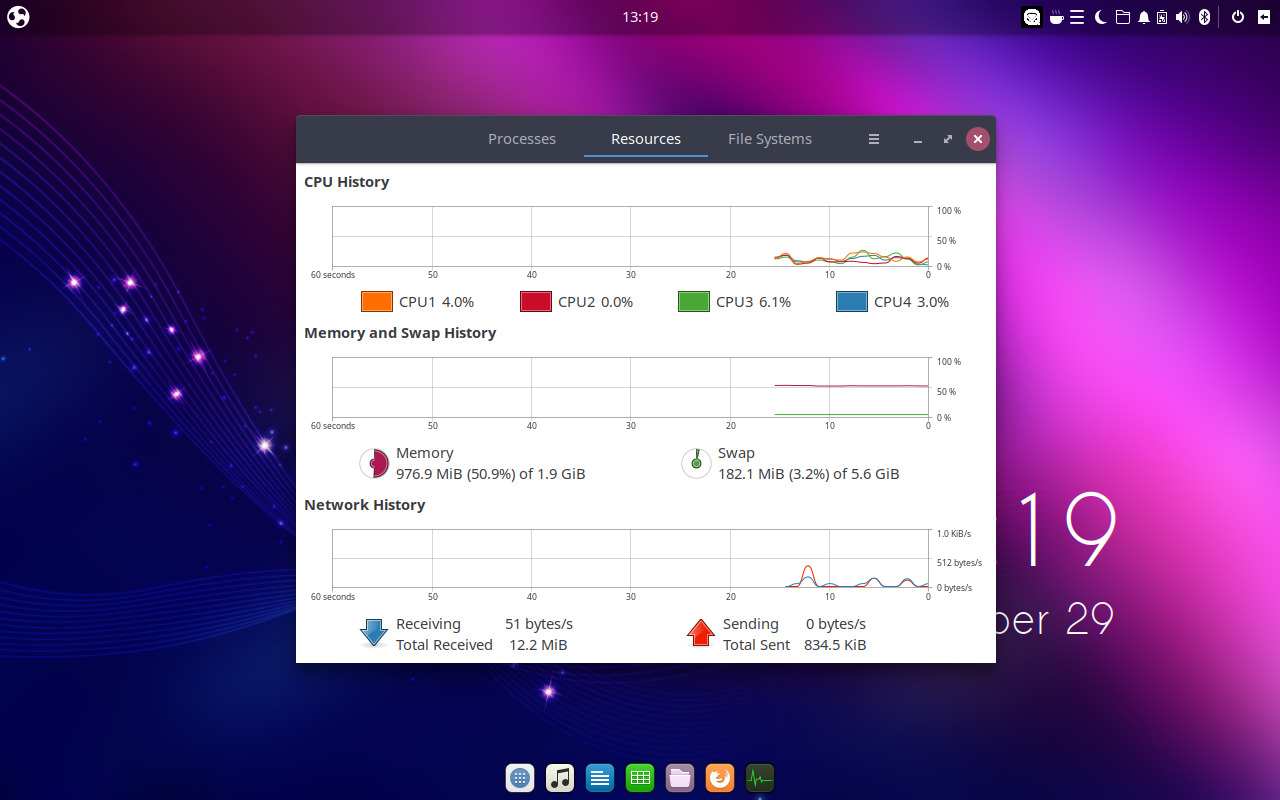
Task: Toggle the coffee cup caffeine tray indicator
Action: point(1055,17)
